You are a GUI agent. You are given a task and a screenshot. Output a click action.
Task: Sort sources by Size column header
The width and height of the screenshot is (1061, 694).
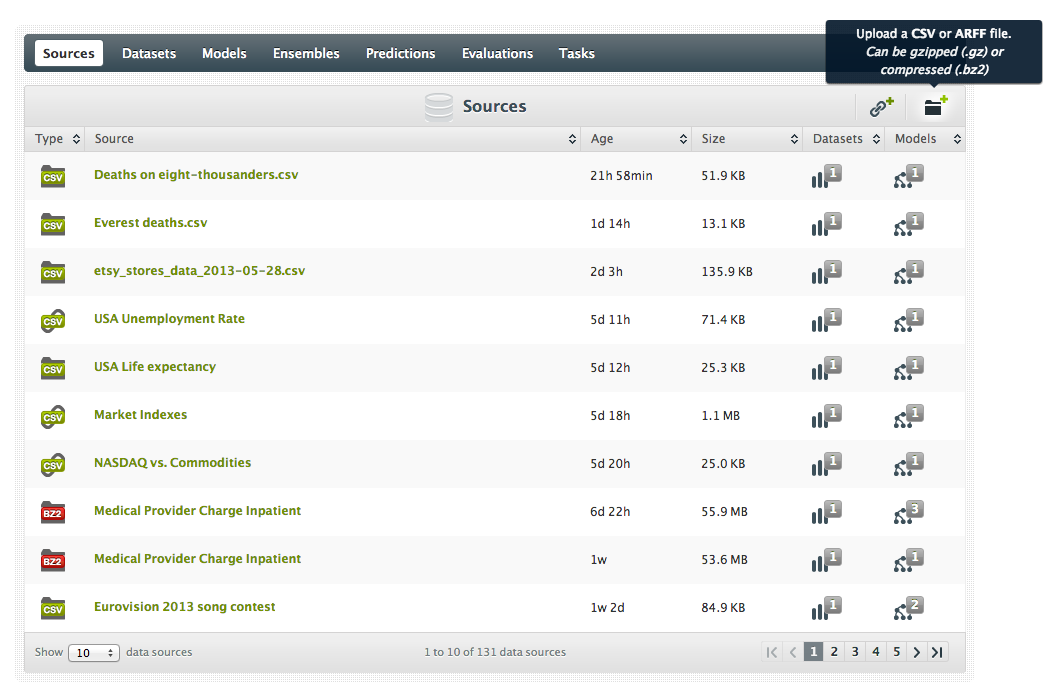(x=748, y=139)
